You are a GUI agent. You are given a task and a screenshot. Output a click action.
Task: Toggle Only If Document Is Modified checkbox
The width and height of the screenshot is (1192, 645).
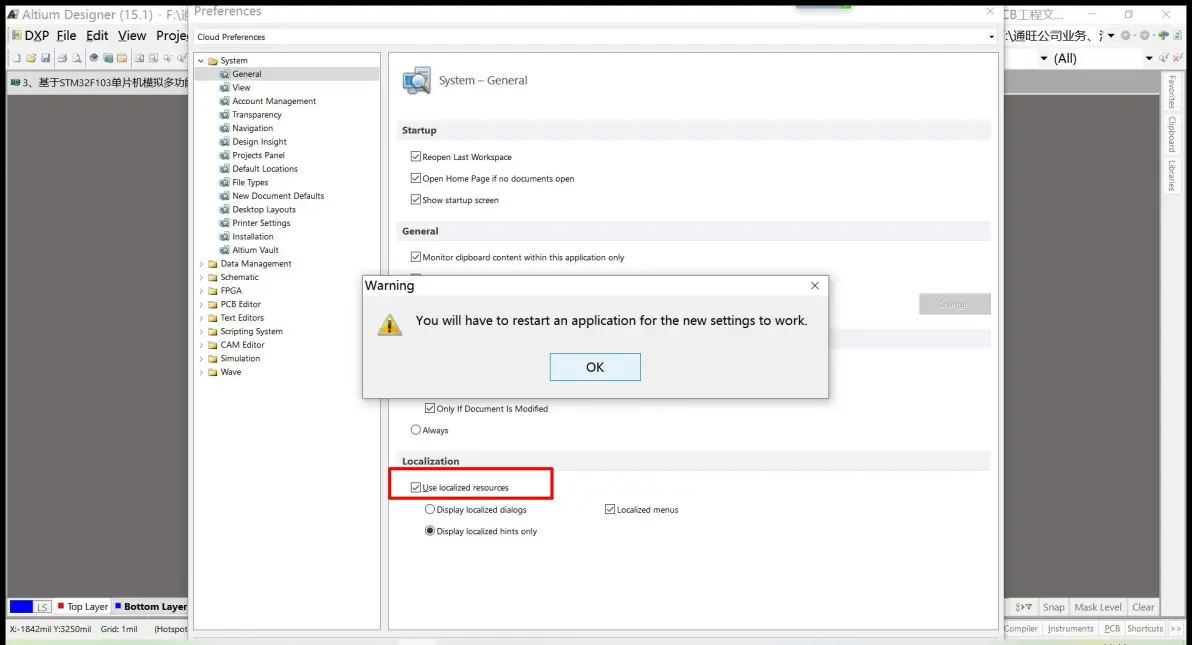(x=430, y=408)
